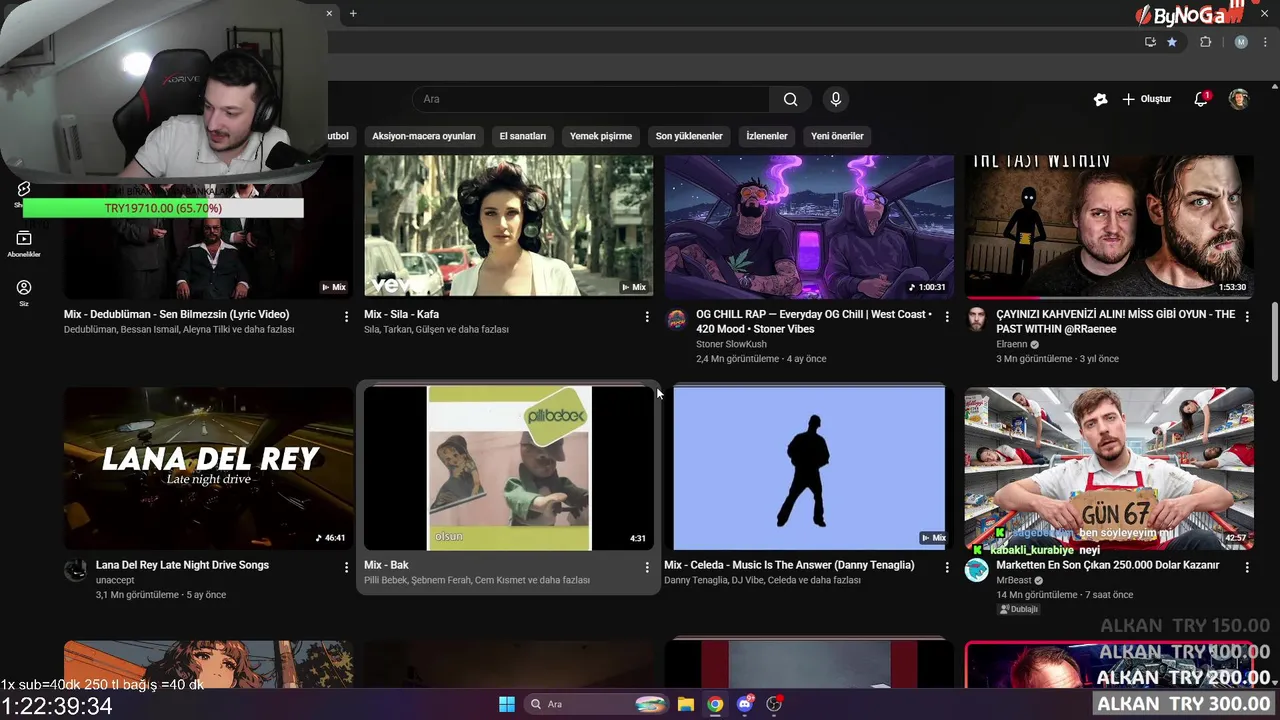Play the Celeda silhouette thumbnail
Image resolution: width=1280 pixels, height=720 pixels.
tap(809, 468)
